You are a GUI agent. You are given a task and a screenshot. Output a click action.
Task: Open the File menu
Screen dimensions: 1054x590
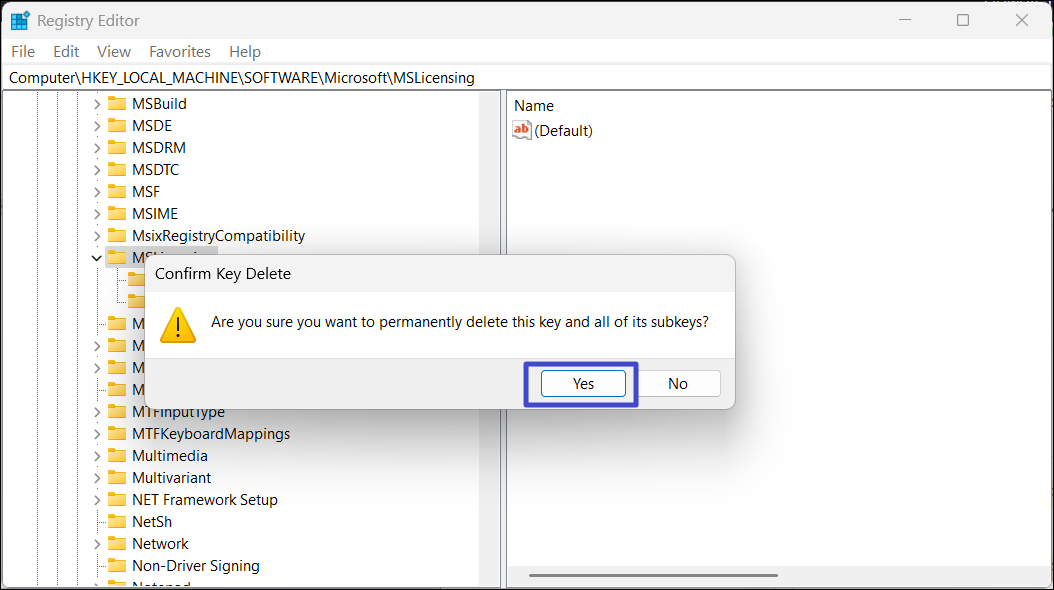pos(23,52)
